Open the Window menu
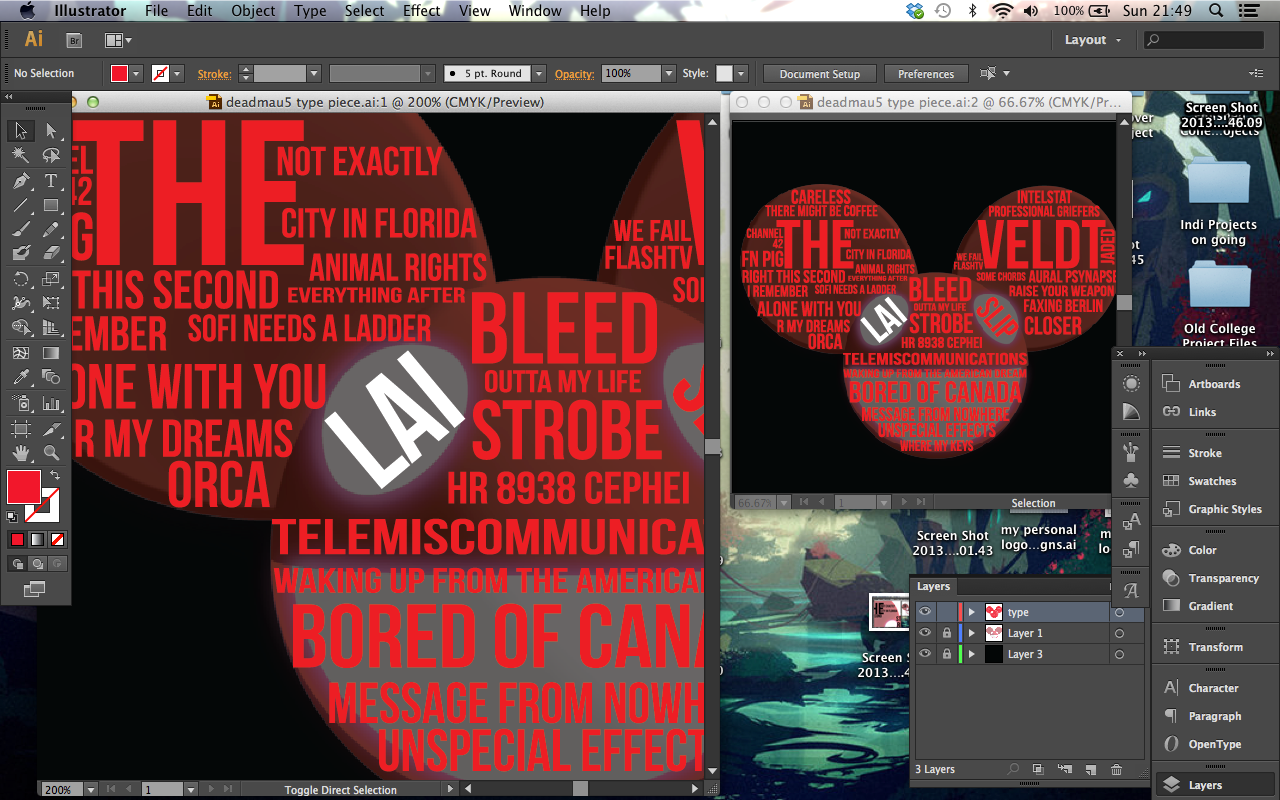Image resolution: width=1280 pixels, height=800 pixels. click(x=535, y=11)
